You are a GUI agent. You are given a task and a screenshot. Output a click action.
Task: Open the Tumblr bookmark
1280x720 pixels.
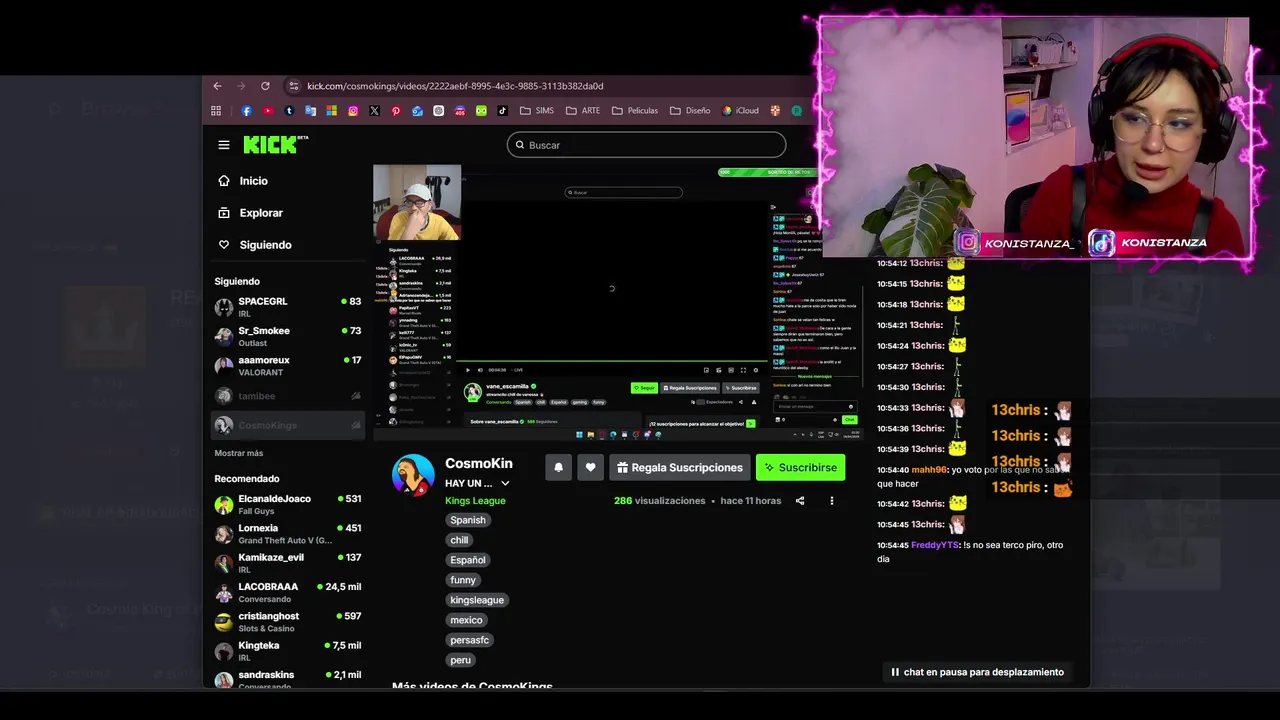click(x=289, y=111)
